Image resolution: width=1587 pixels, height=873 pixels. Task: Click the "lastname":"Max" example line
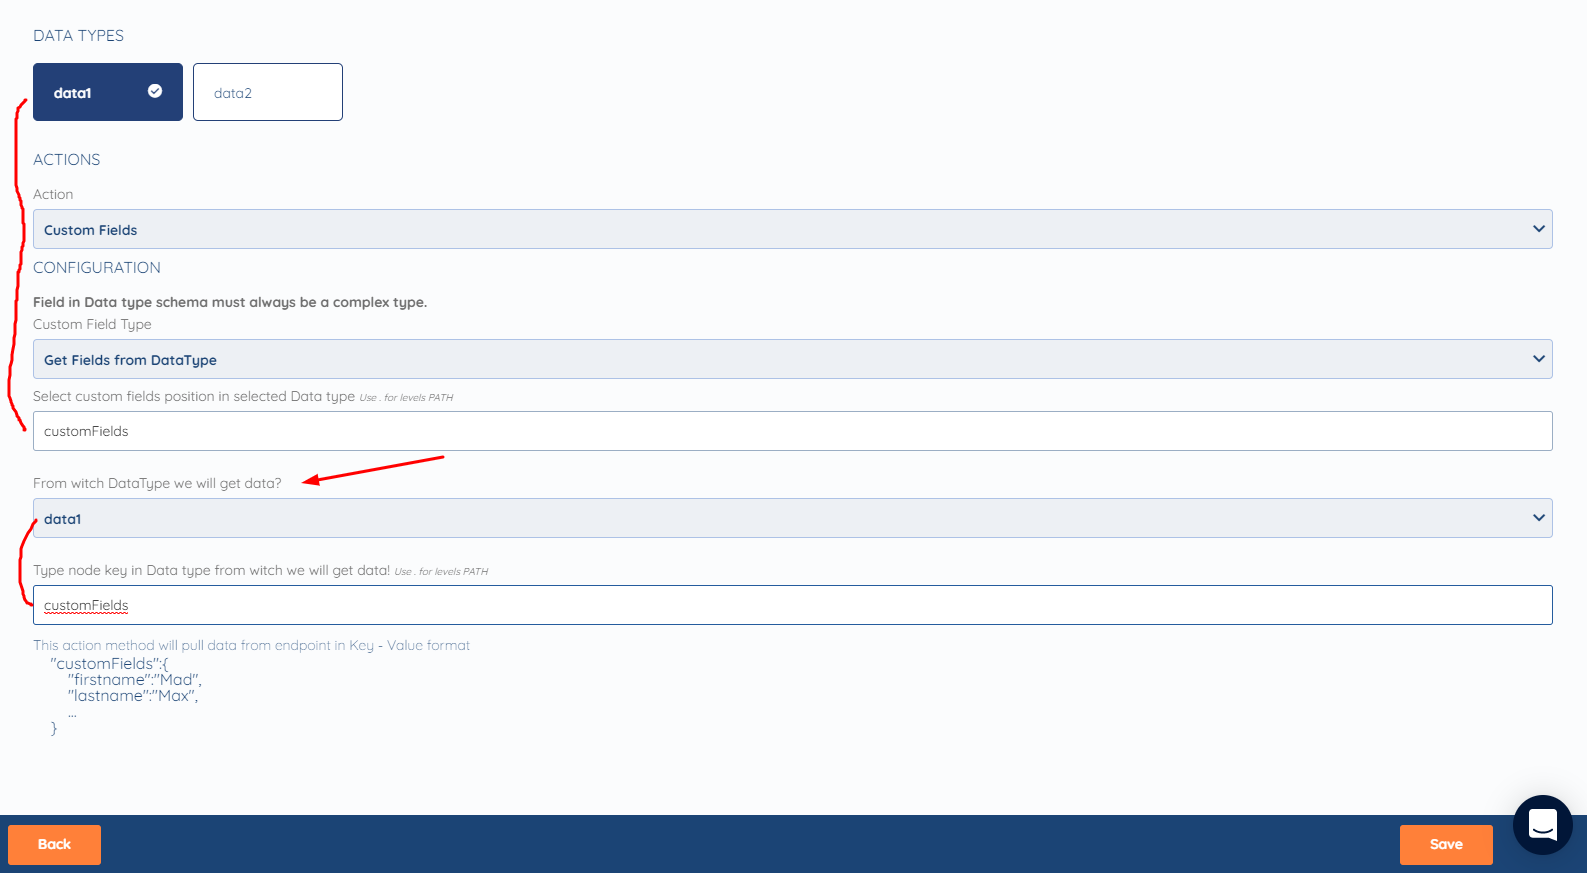click(x=133, y=695)
